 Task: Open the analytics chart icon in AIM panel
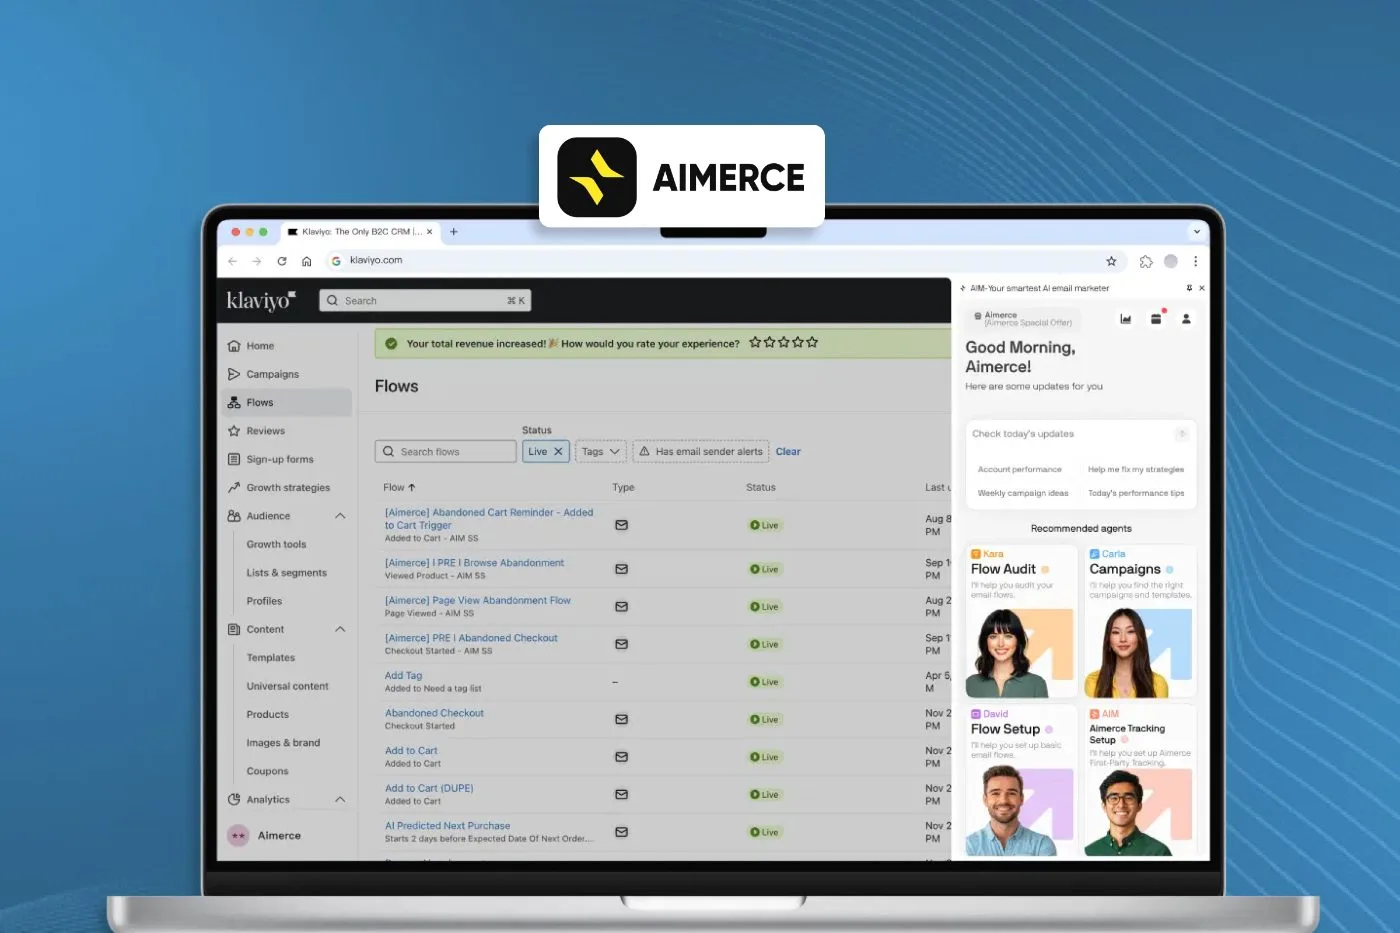click(1125, 319)
